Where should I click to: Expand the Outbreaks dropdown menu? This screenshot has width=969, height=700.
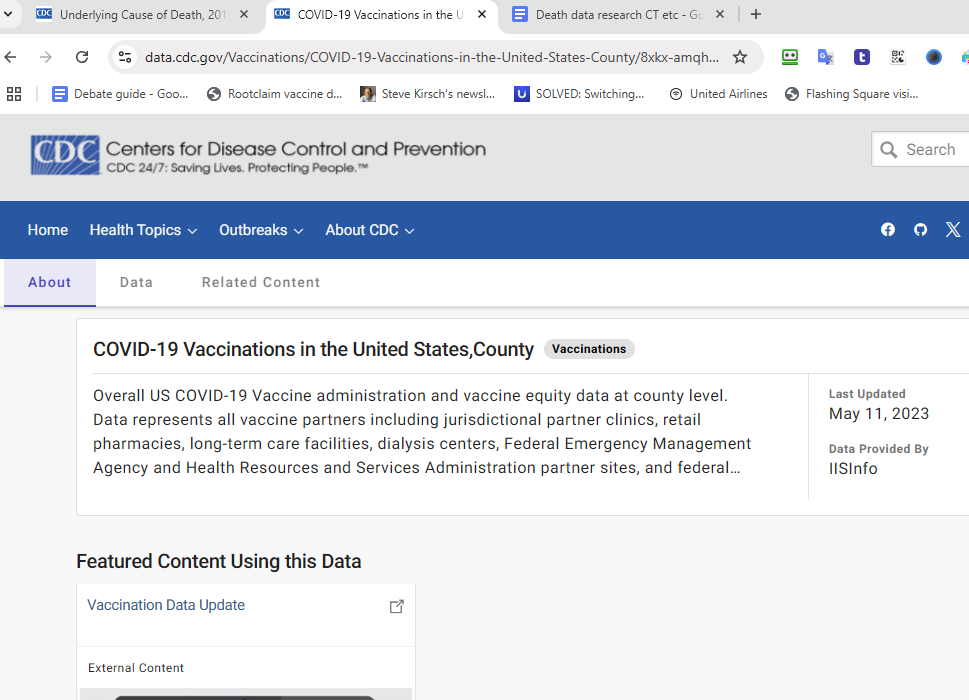click(260, 230)
